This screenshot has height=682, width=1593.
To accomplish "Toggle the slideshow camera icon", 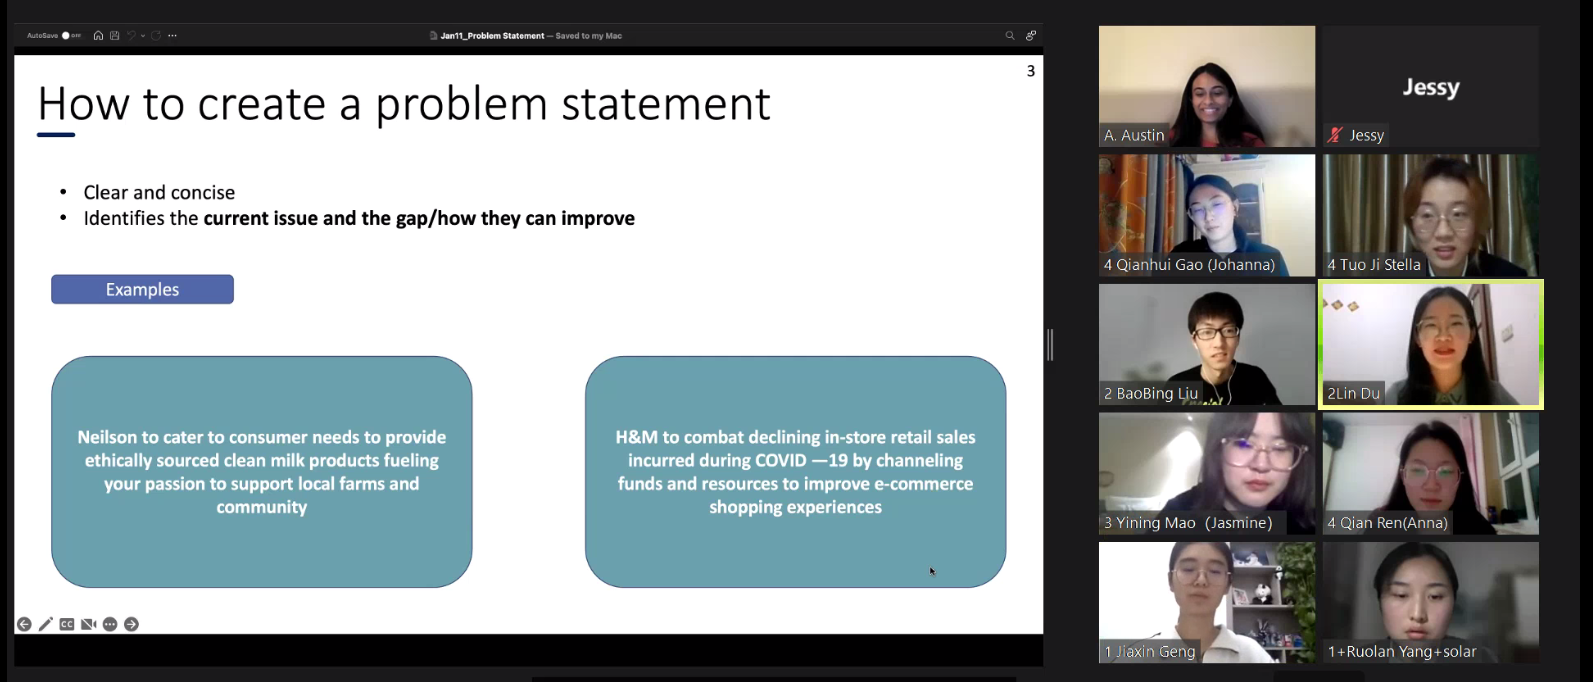I will [x=88, y=625].
